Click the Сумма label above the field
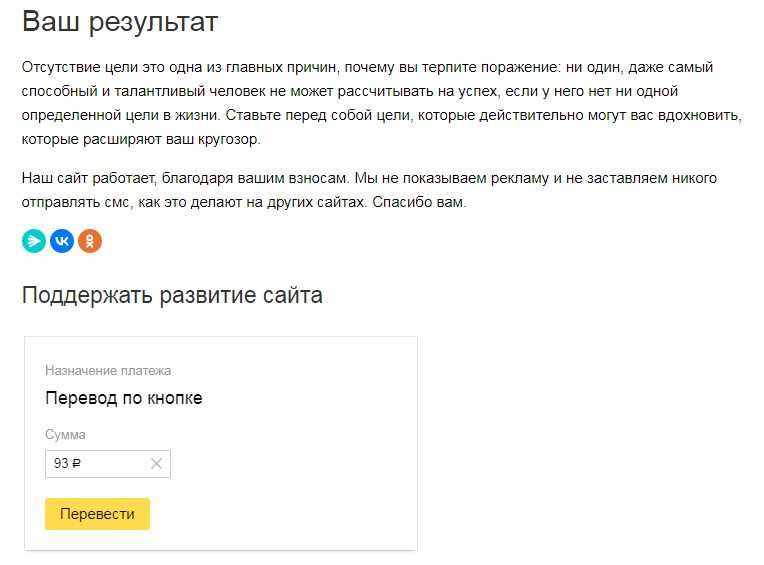The width and height of the screenshot is (764, 565). (65, 434)
